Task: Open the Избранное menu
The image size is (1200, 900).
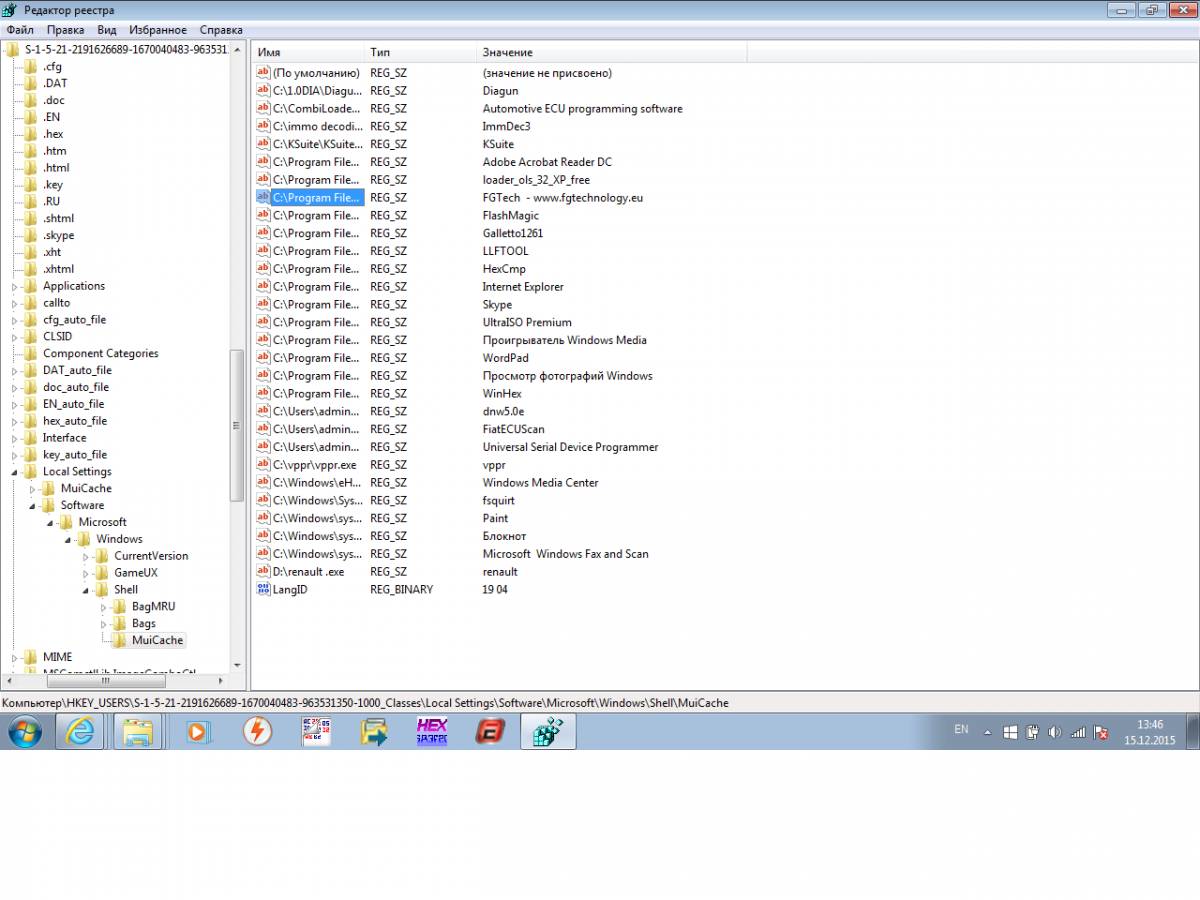Action: pyautogui.click(x=158, y=30)
